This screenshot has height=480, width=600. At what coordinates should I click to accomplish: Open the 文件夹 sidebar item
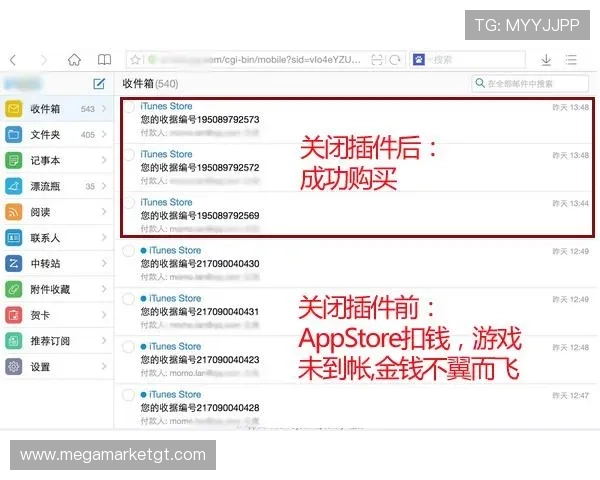[57, 134]
